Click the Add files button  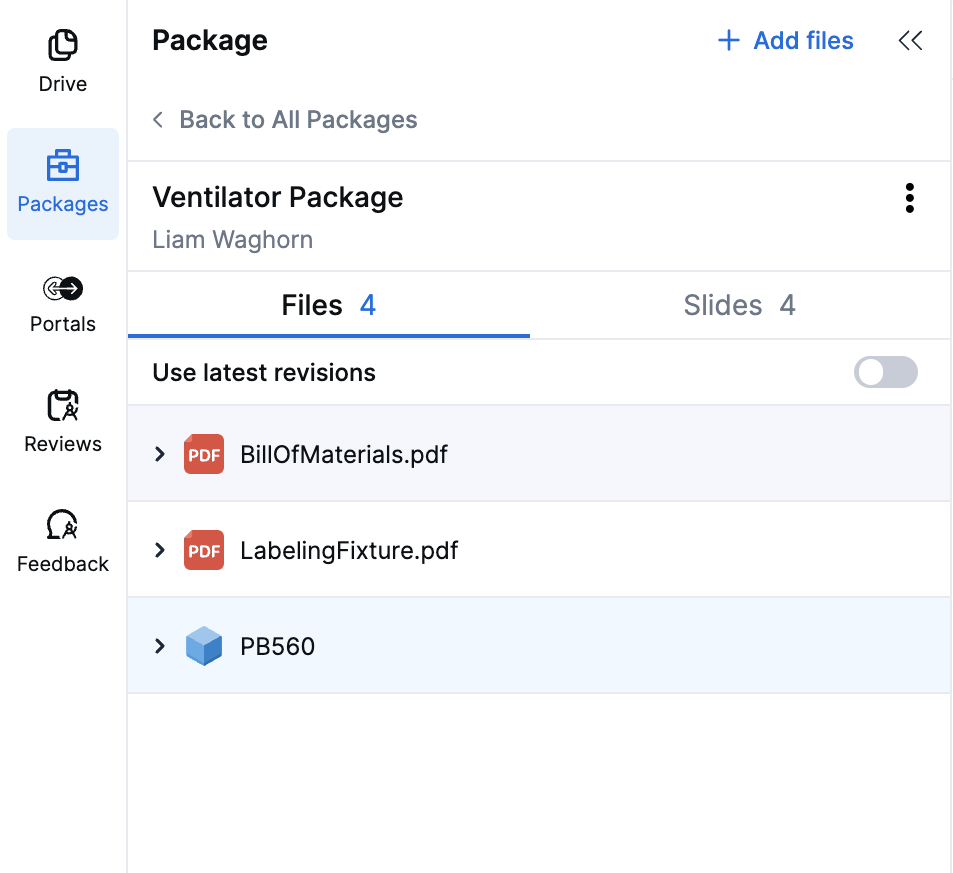785,41
